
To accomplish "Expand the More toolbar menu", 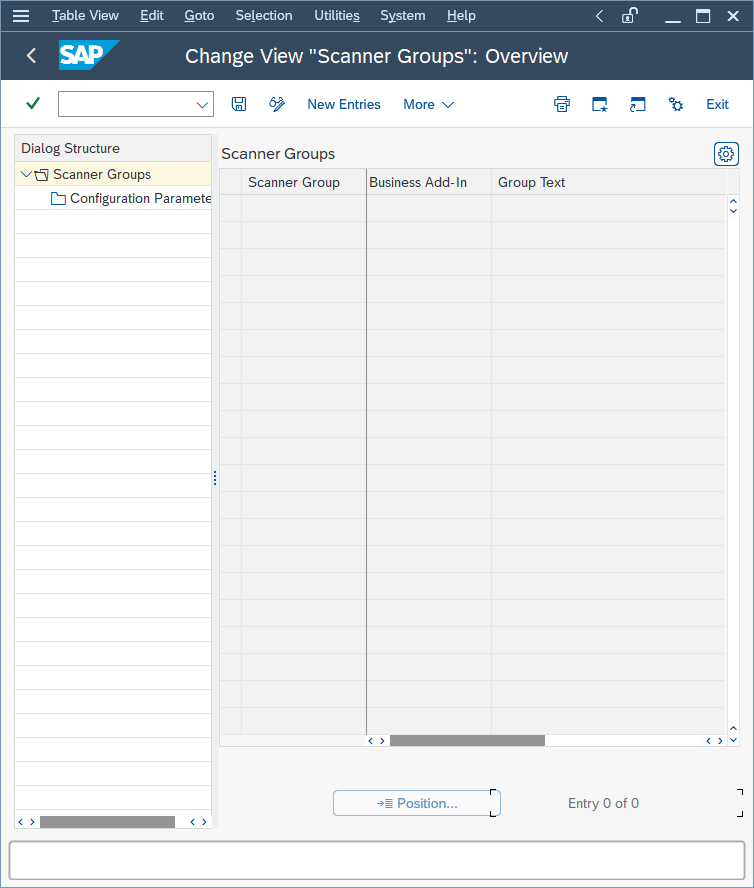I will pyautogui.click(x=428, y=104).
